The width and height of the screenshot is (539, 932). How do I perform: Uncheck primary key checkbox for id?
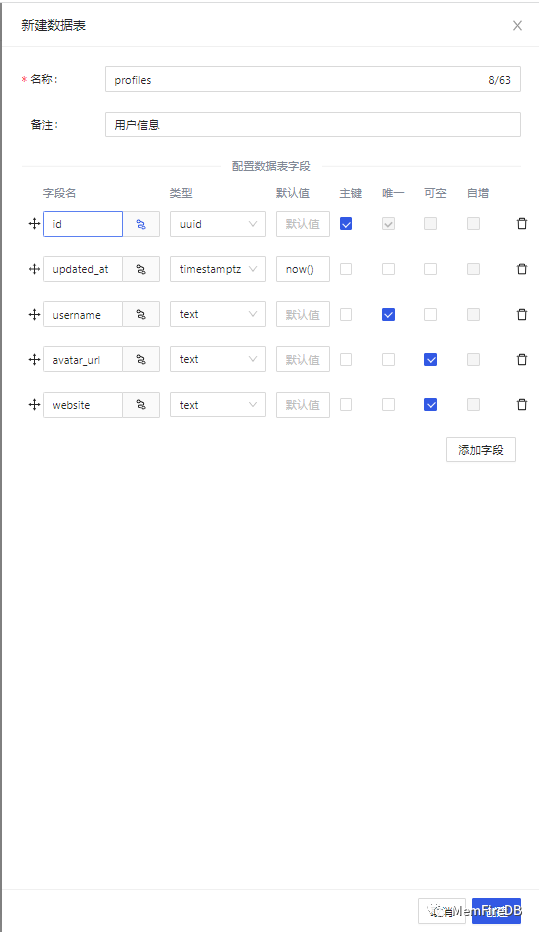click(x=346, y=224)
